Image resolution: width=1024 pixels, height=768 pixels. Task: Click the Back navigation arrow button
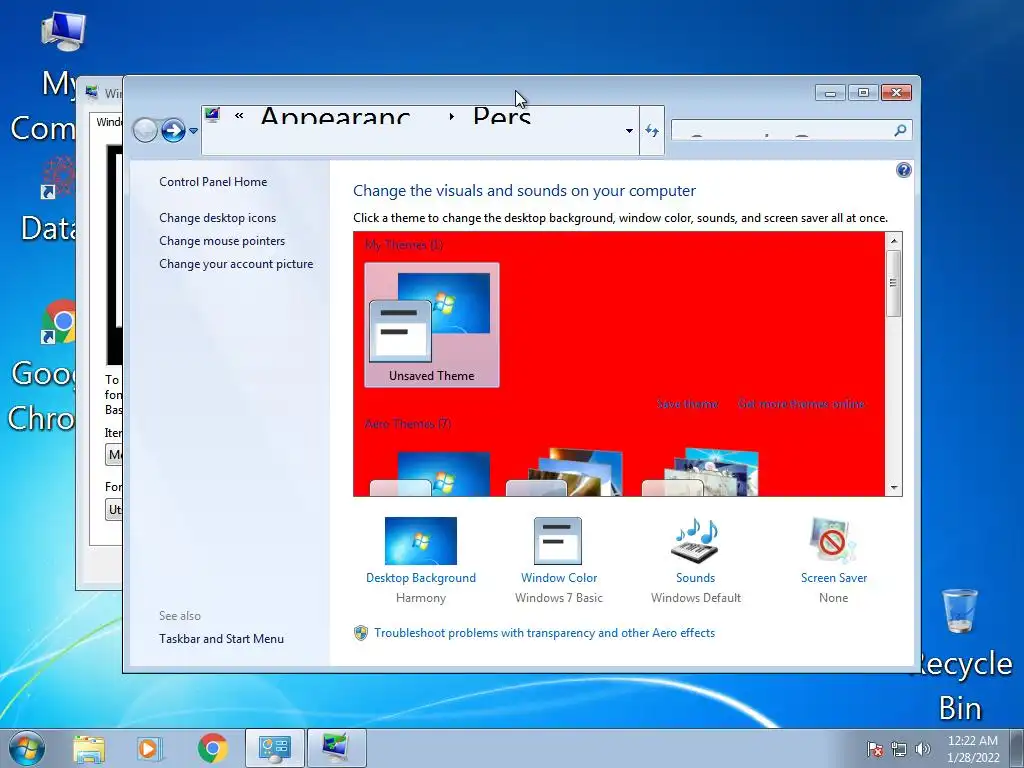click(x=145, y=131)
